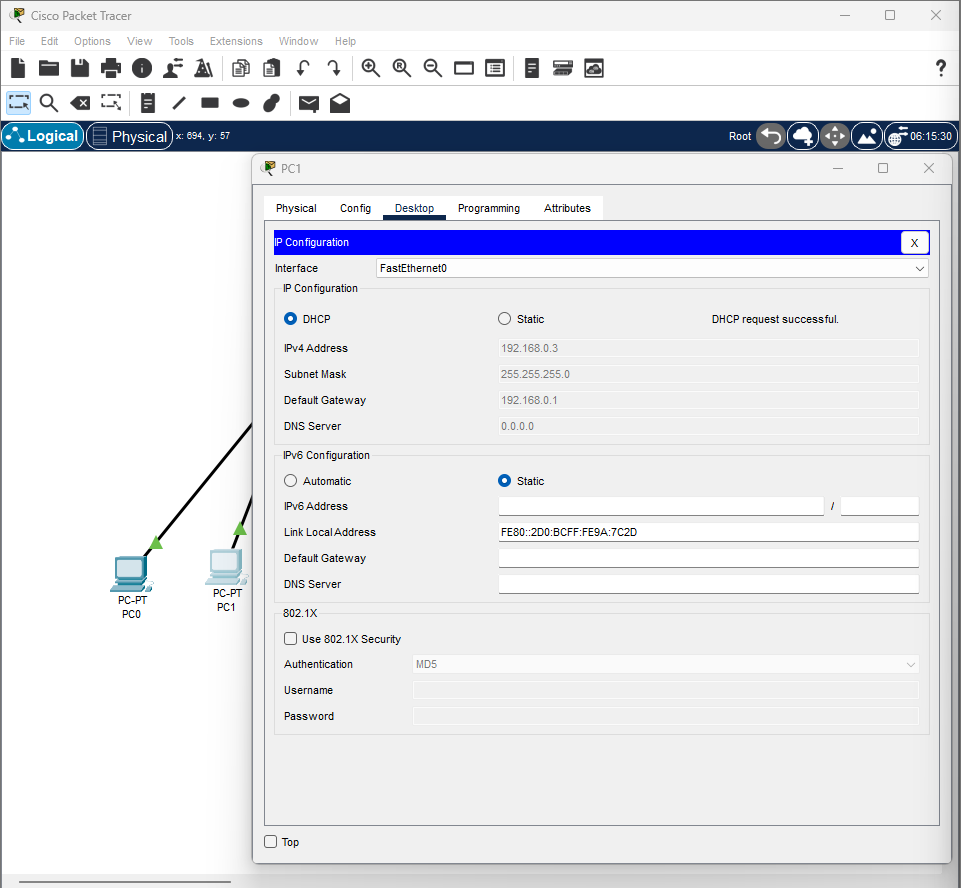Click the IPv6 Address input field
Image resolution: width=961 pixels, height=888 pixels.
tap(661, 506)
